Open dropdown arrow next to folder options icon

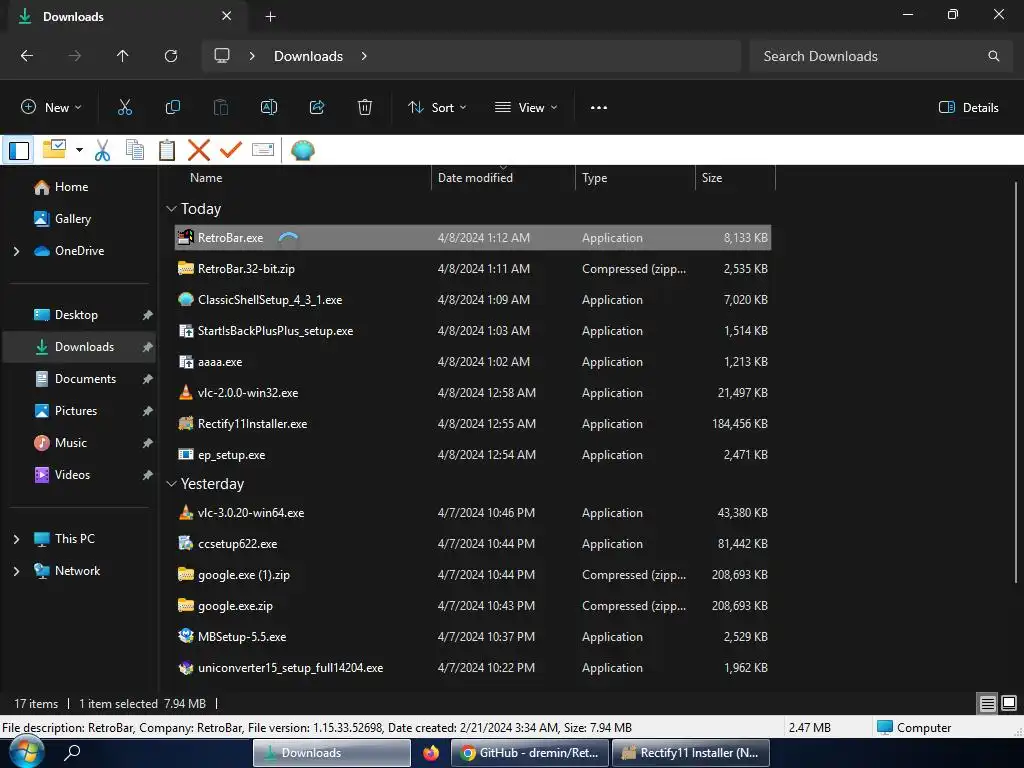coord(79,150)
